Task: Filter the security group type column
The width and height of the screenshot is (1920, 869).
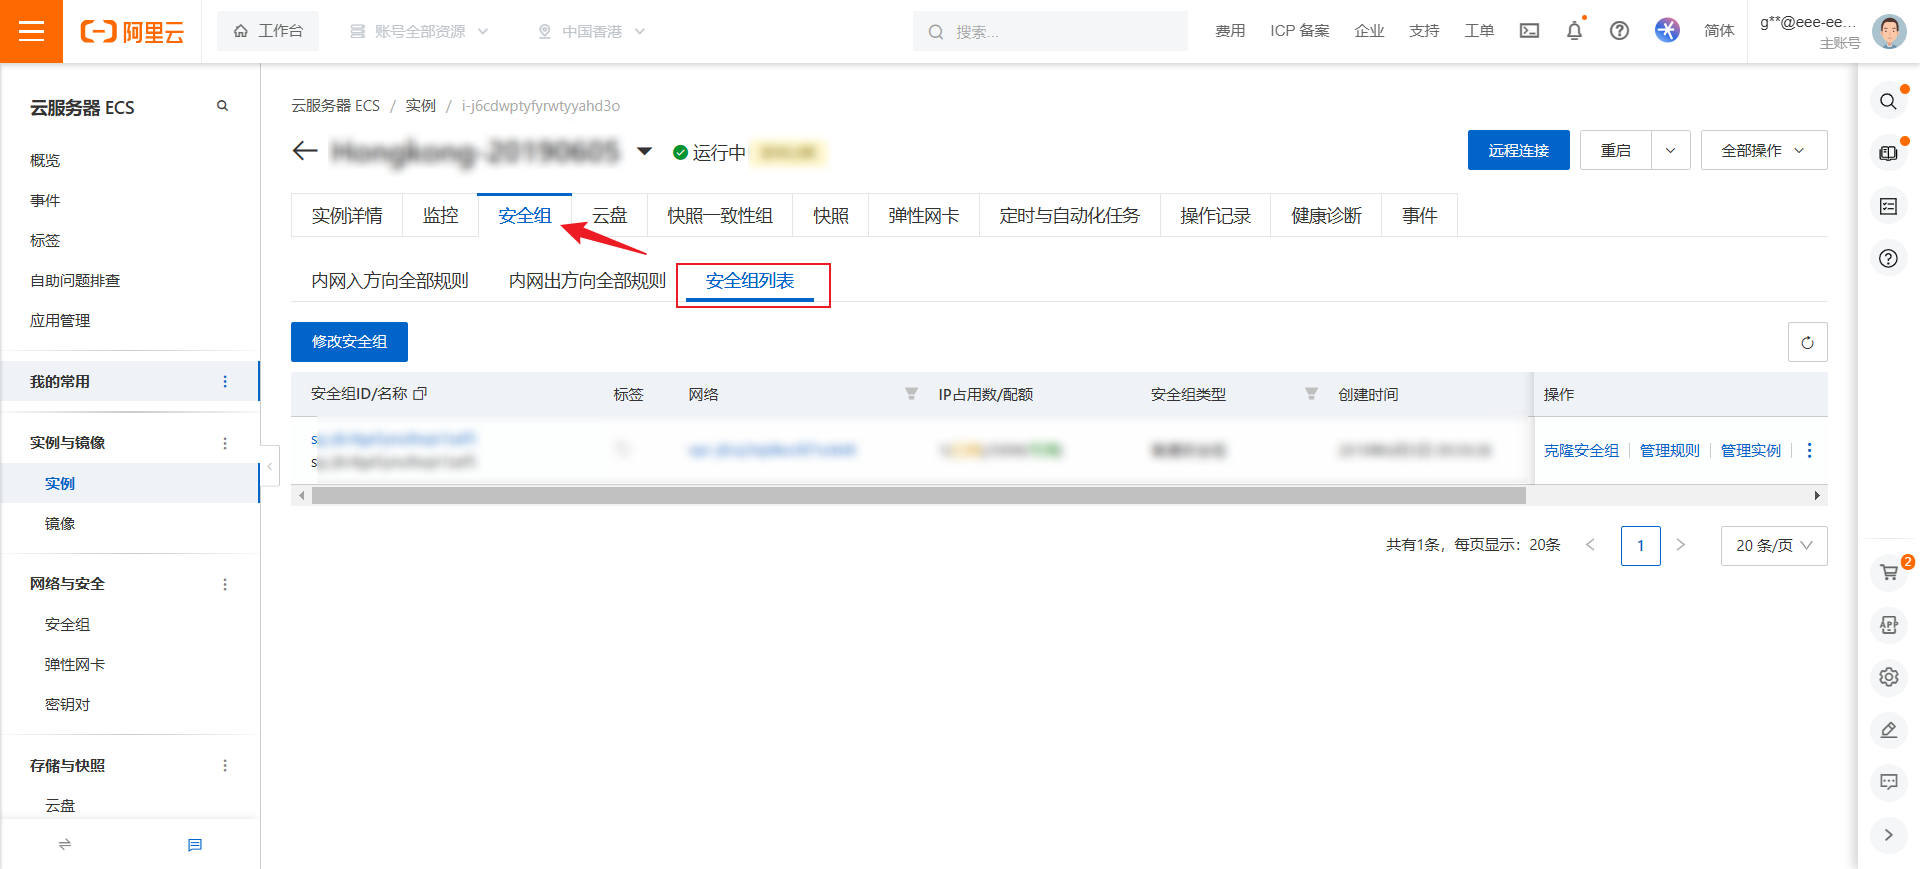Action: pyautogui.click(x=1311, y=394)
